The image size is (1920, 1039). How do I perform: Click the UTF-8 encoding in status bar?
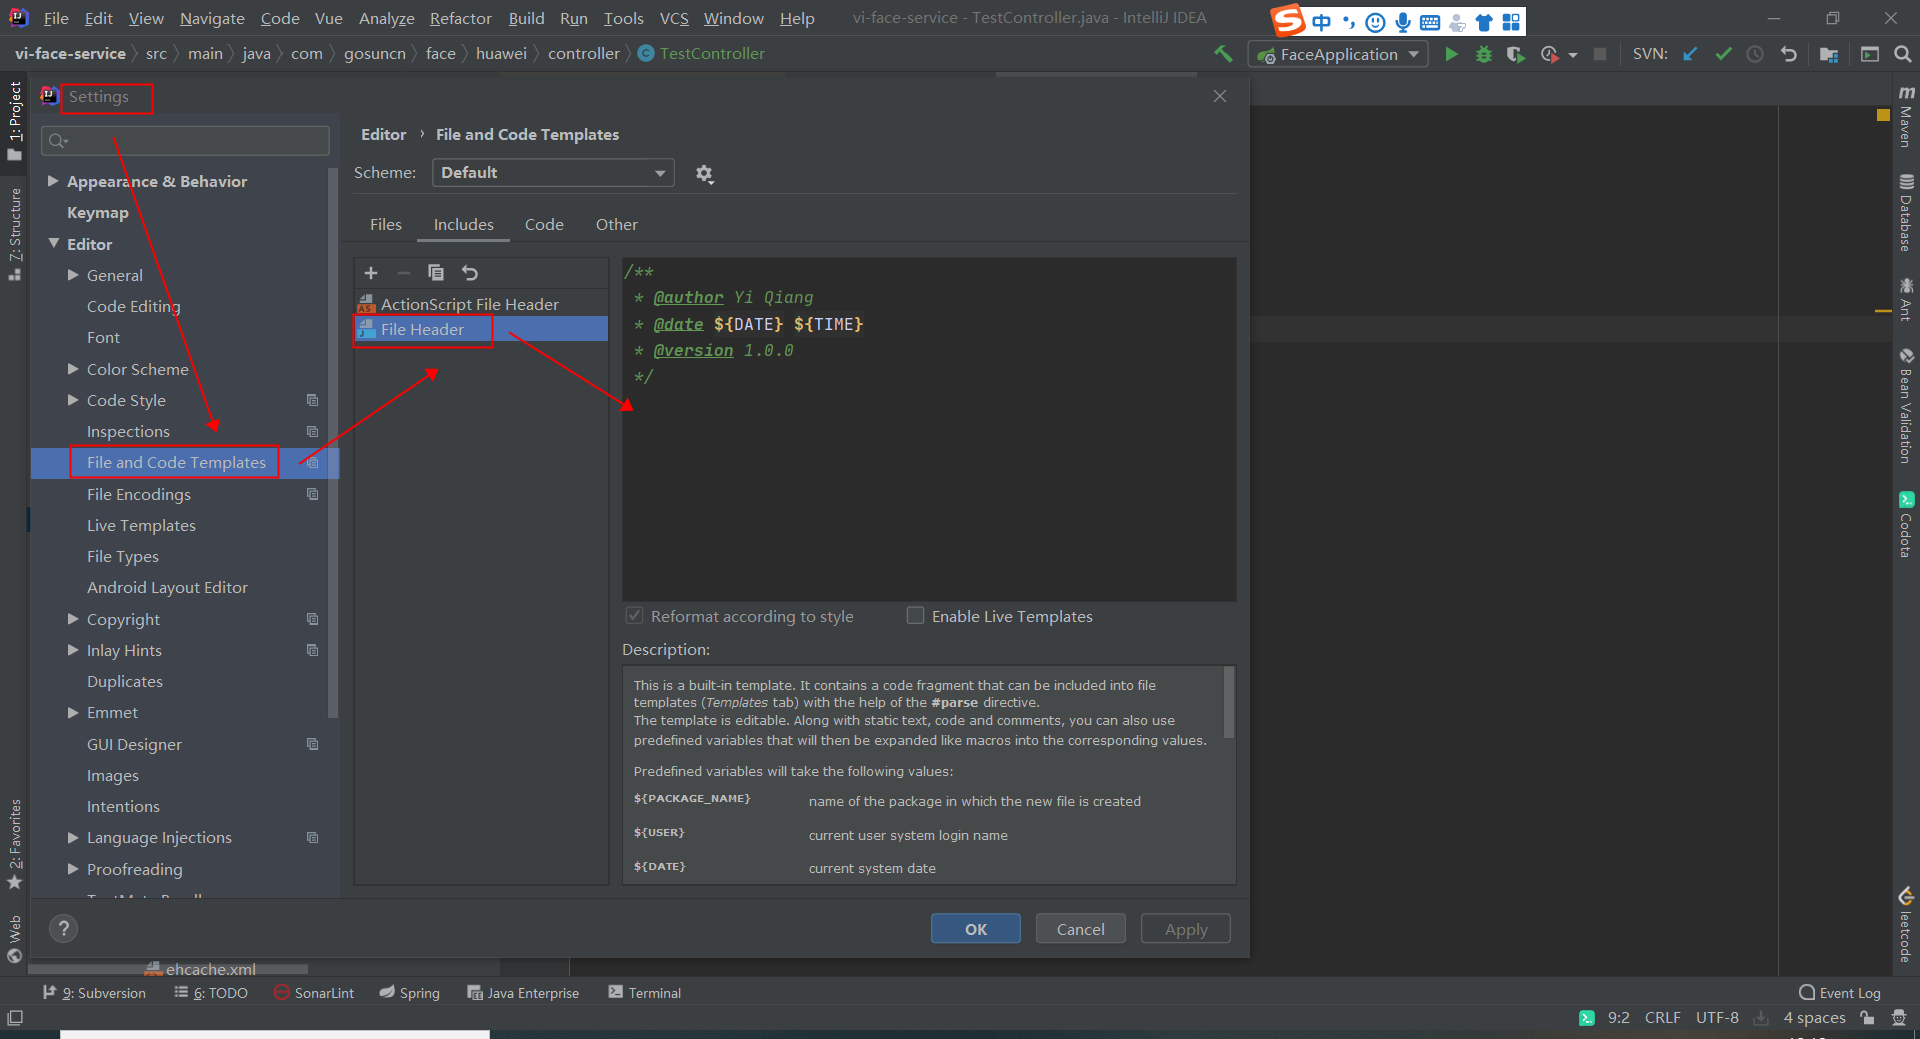point(1717,1018)
